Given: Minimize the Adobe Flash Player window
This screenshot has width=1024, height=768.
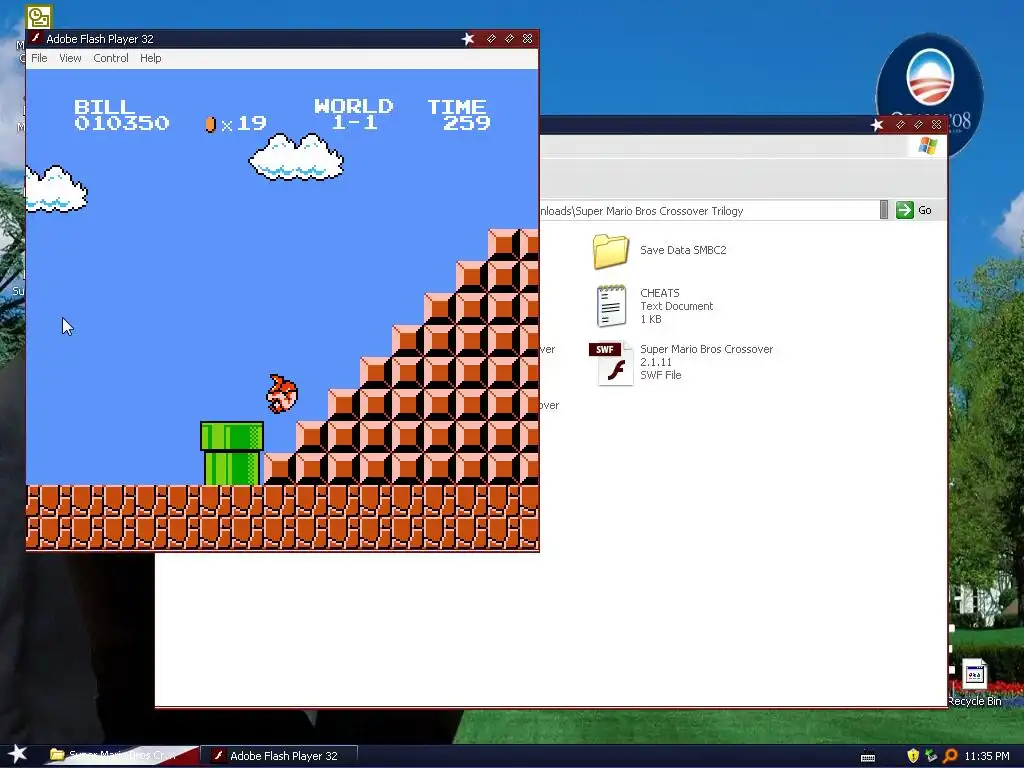Looking at the screenshot, I should (491, 39).
